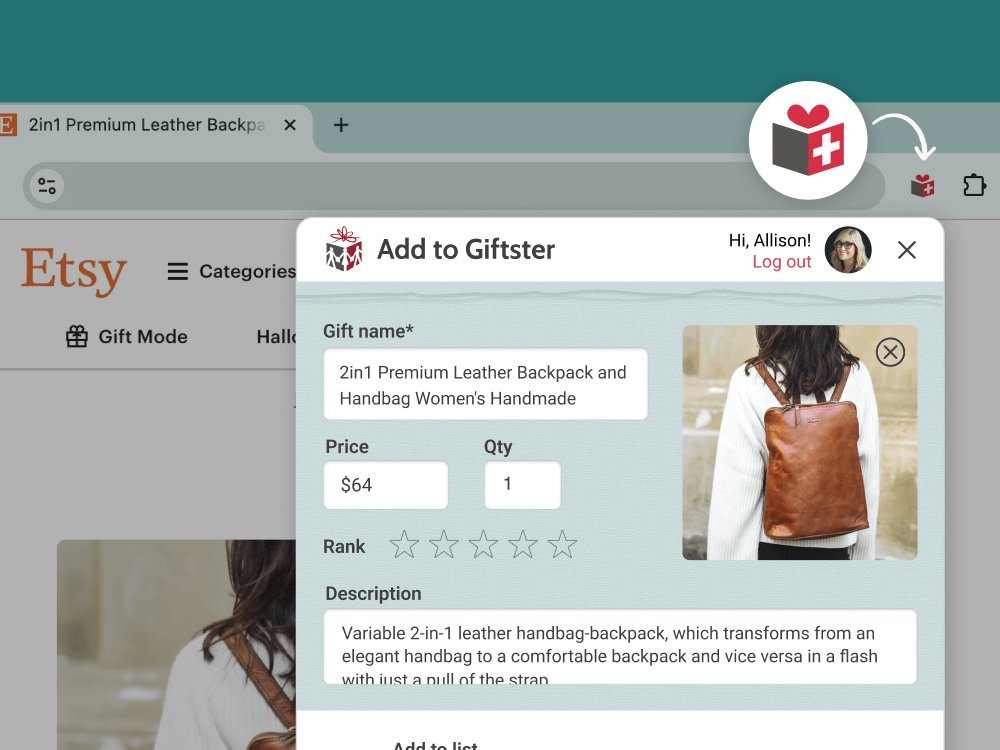Open the browser Extensions puzzle icon

[x=973, y=185]
